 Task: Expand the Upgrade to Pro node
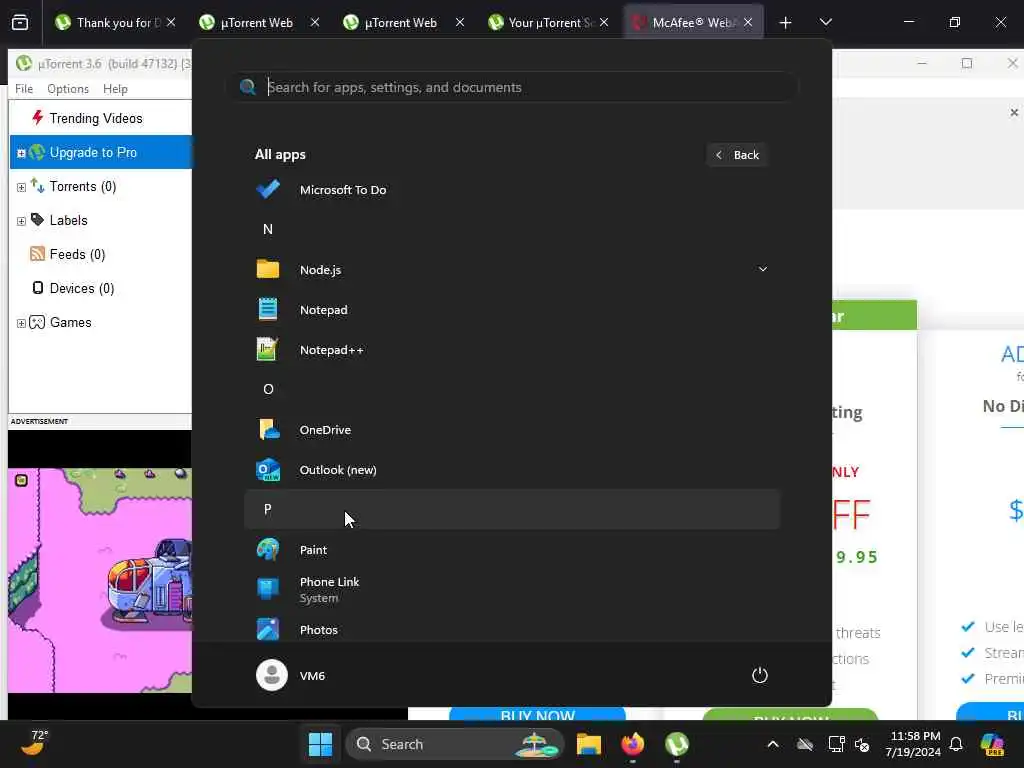(x=21, y=153)
